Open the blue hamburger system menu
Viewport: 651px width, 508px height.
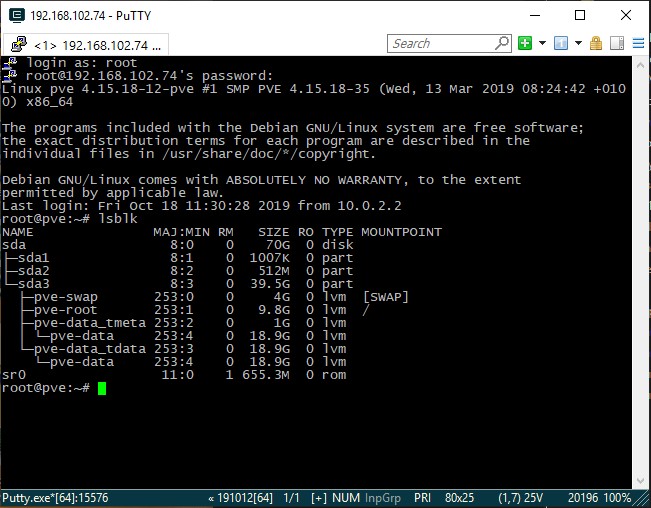(x=638, y=43)
